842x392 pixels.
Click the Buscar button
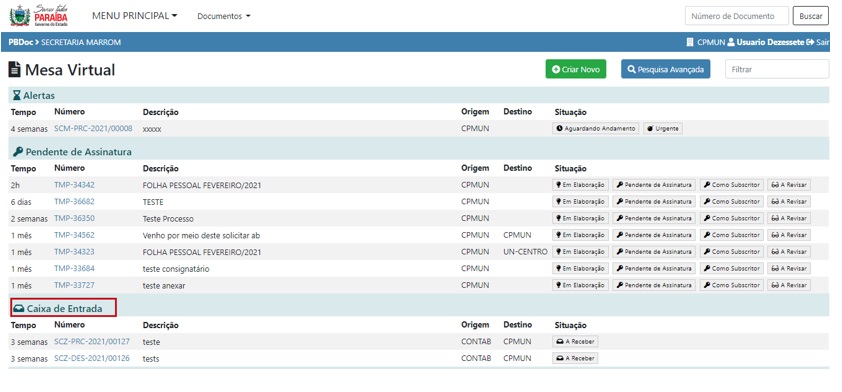click(x=810, y=16)
